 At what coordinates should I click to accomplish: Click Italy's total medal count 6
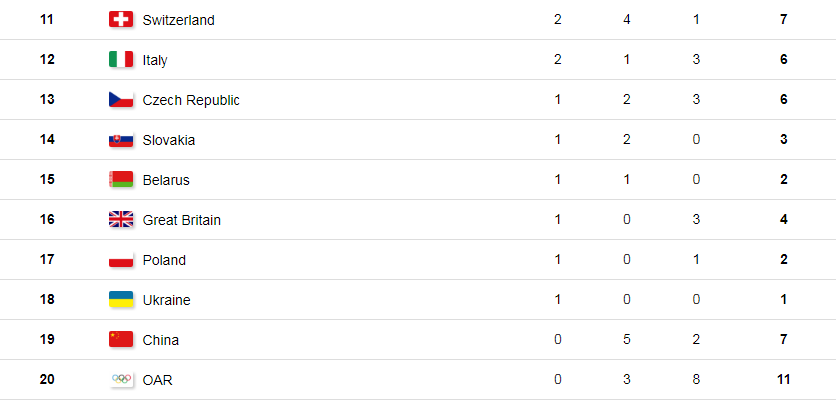[x=783, y=60]
